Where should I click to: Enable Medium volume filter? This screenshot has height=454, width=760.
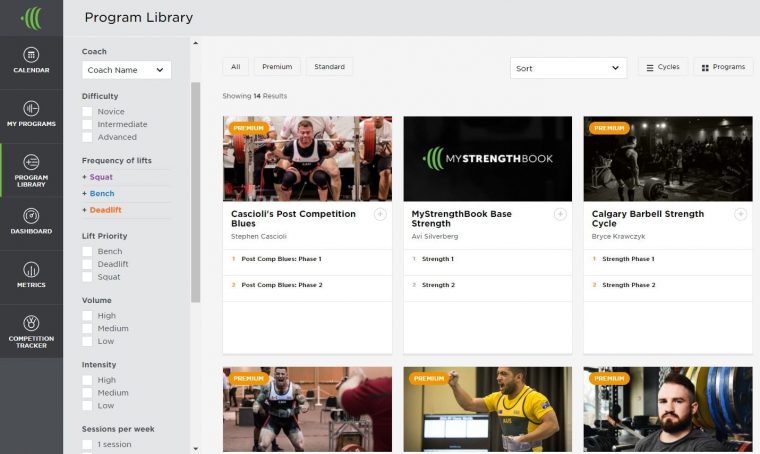click(87, 329)
